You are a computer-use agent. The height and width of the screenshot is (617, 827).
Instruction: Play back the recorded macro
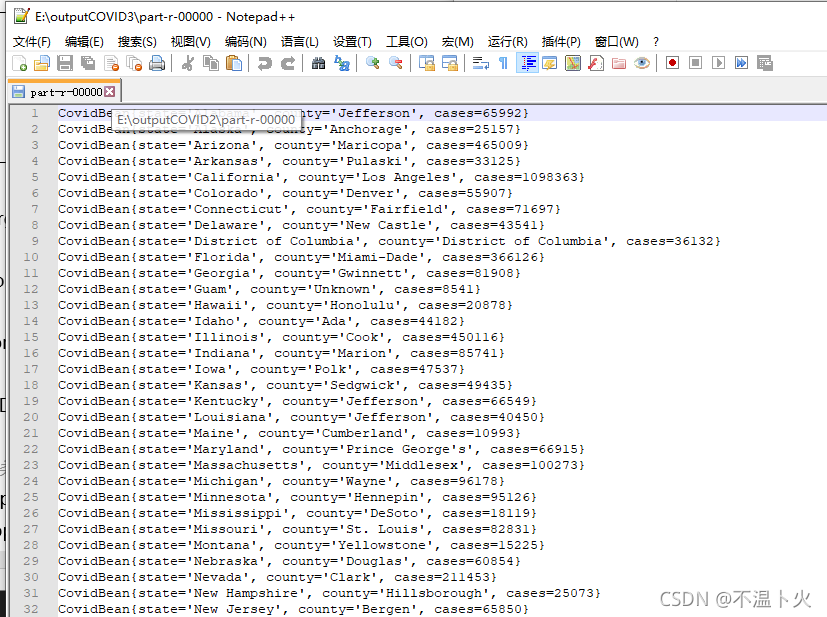(718, 63)
